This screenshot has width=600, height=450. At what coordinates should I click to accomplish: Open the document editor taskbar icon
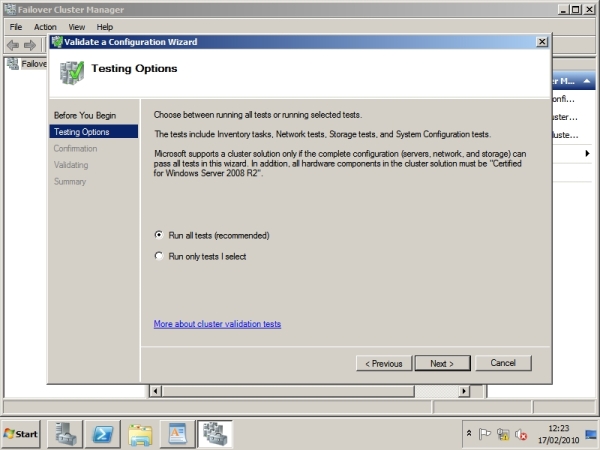pyautogui.click(x=178, y=434)
